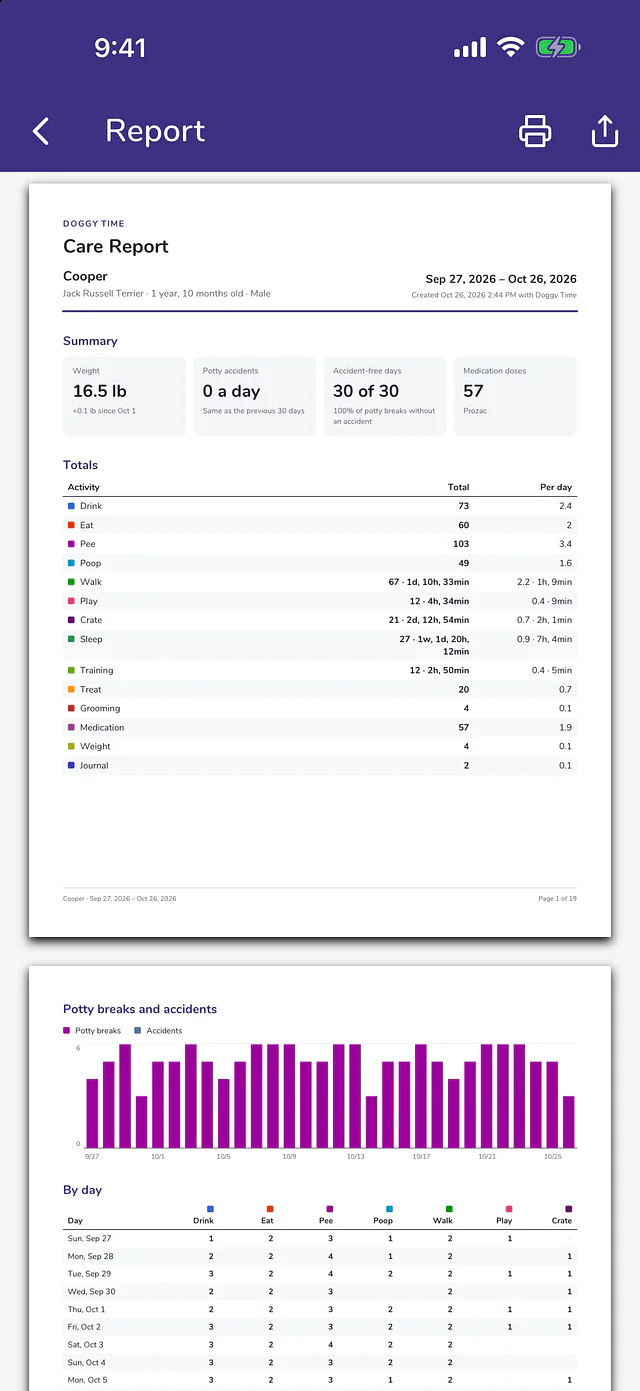Screen dimensions: 640x1391
Task: Click the Walk total 67 · 1d, 10h, 33min
Action: [x=429, y=582]
